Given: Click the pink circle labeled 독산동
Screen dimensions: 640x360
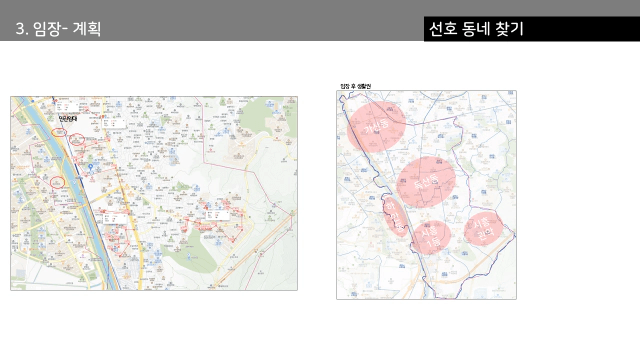Looking at the screenshot, I should 426,182.
